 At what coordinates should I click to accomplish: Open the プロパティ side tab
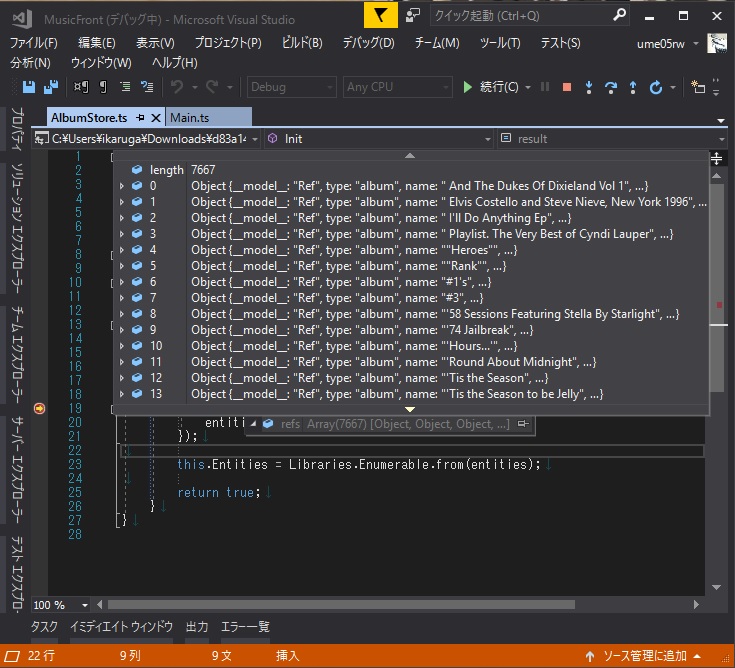pos(17,129)
